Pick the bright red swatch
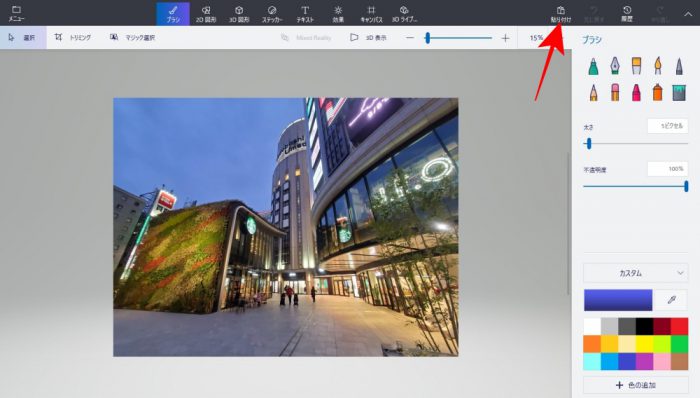This screenshot has height=398, width=700. tap(679, 326)
